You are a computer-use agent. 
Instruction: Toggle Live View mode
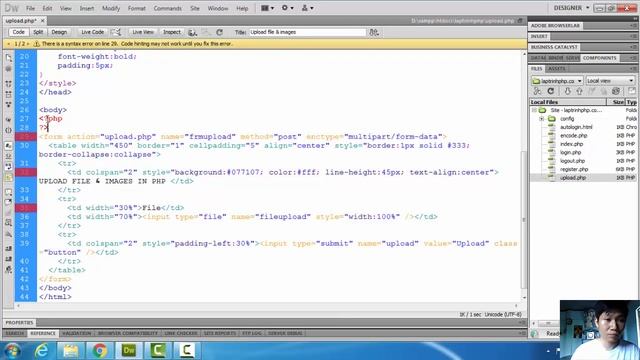[143, 32]
